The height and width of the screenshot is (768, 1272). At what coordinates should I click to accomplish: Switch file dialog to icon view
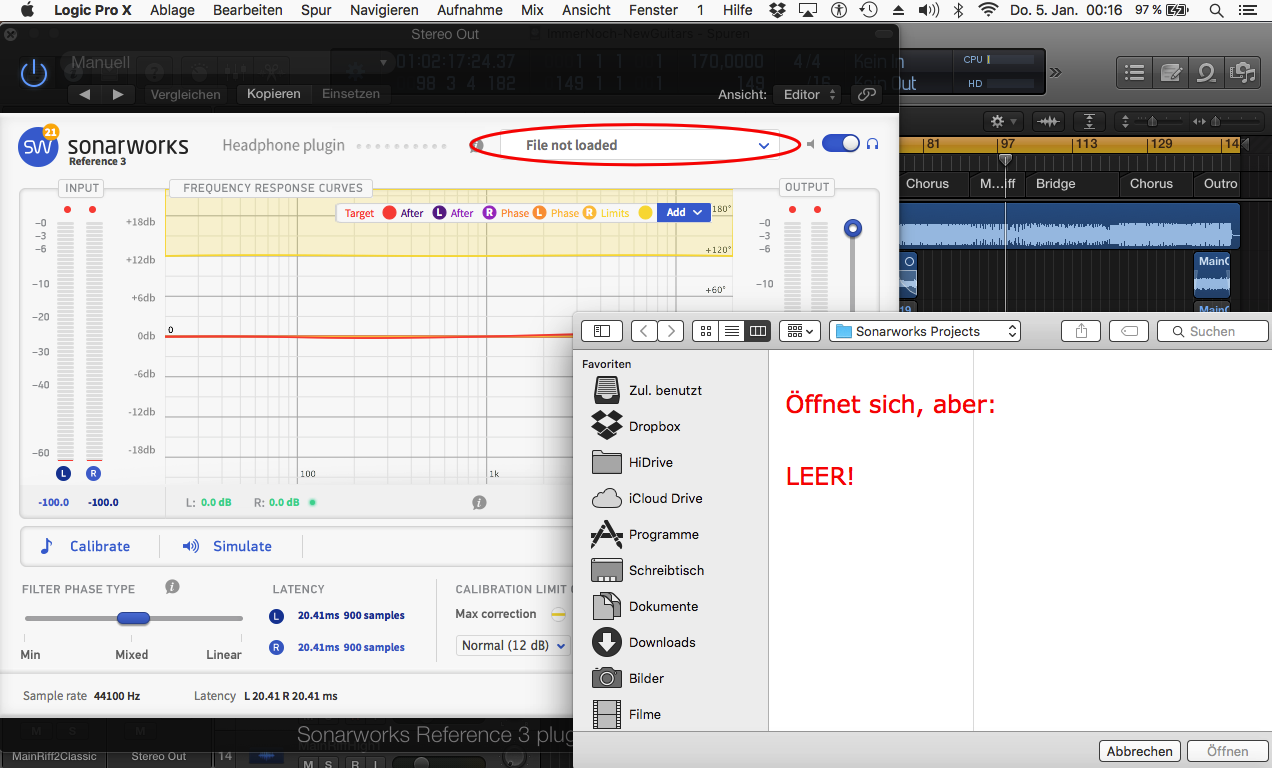(705, 331)
